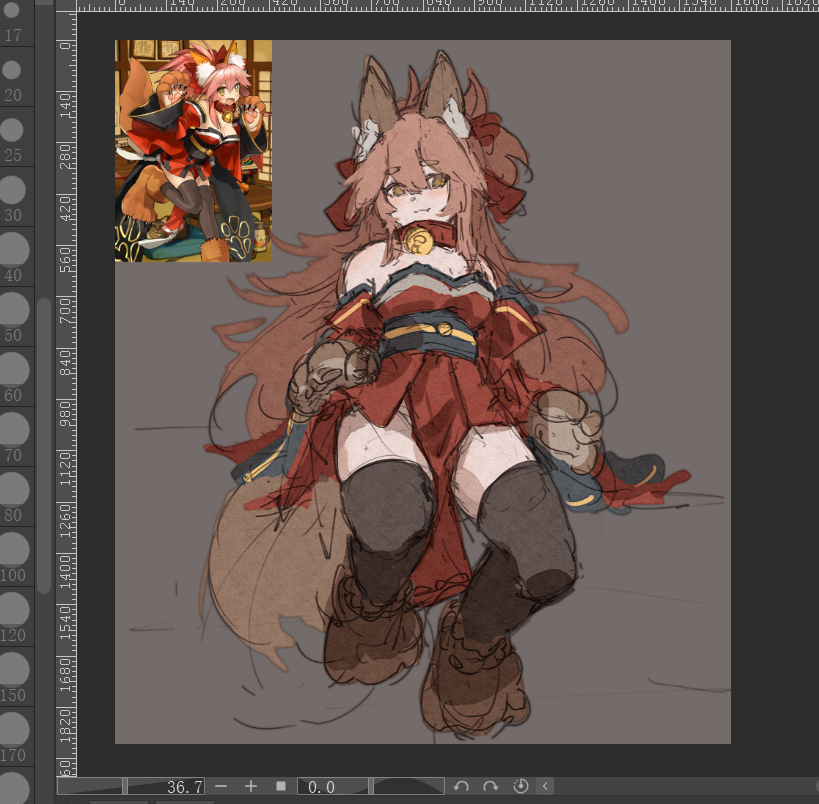Rotate canvas view clockwise
Viewport: 819px width, 804px height.
pyautogui.click(x=491, y=786)
